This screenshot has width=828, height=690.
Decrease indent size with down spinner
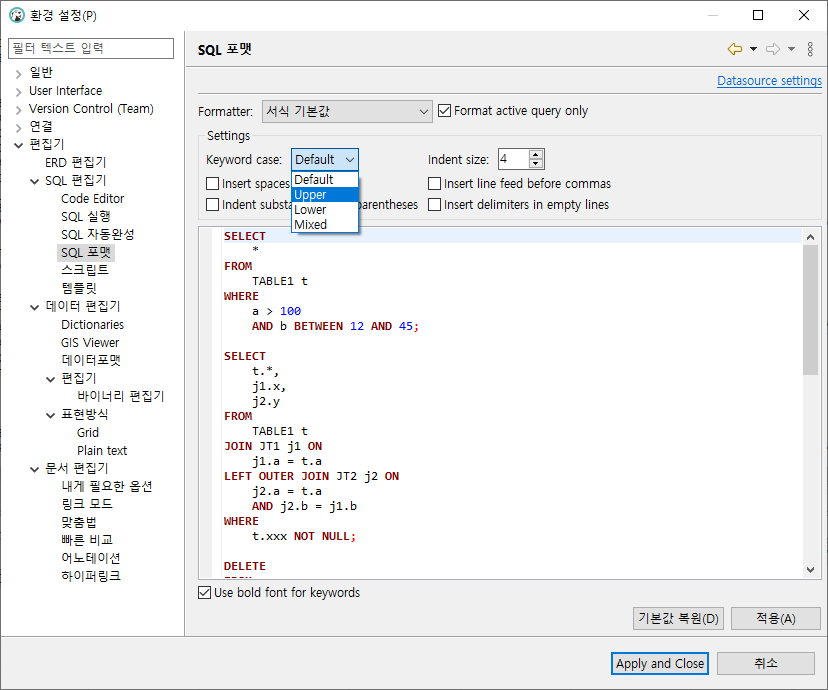536,164
